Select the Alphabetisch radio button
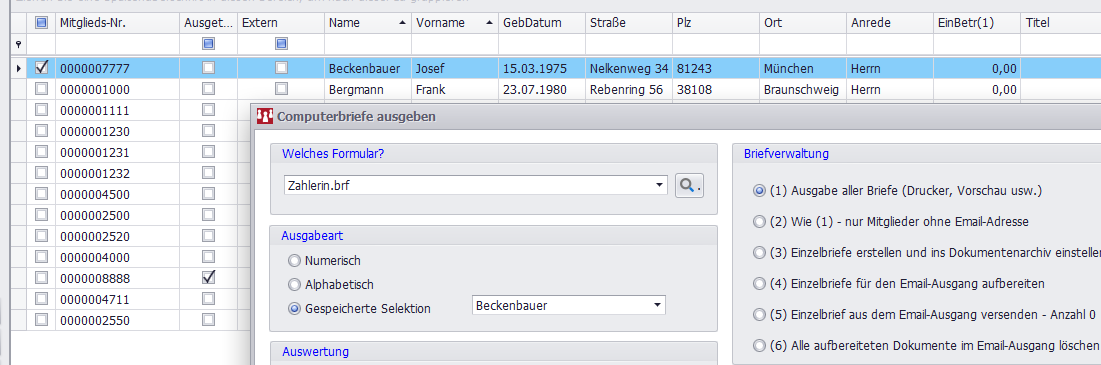The image size is (1101, 365). pyautogui.click(x=294, y=285)
